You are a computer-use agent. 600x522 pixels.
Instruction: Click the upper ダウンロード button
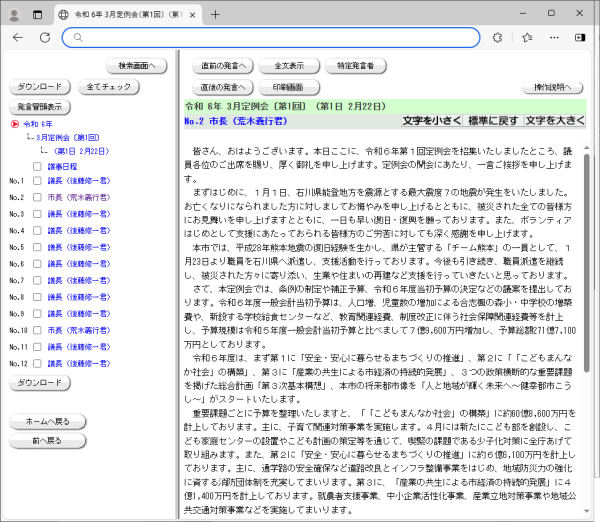pyautogui.click(x=40, y=87)
